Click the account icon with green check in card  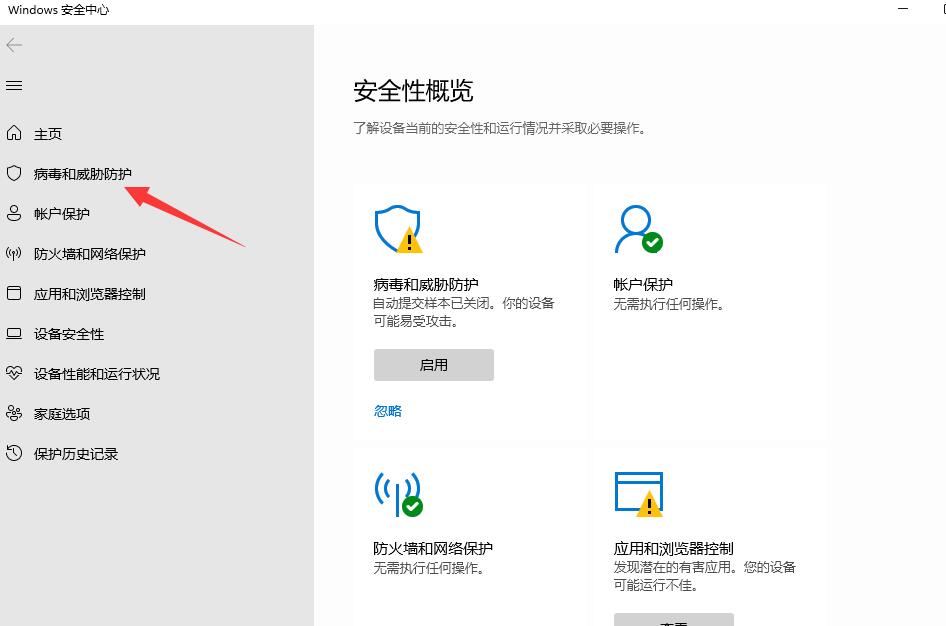638,229
